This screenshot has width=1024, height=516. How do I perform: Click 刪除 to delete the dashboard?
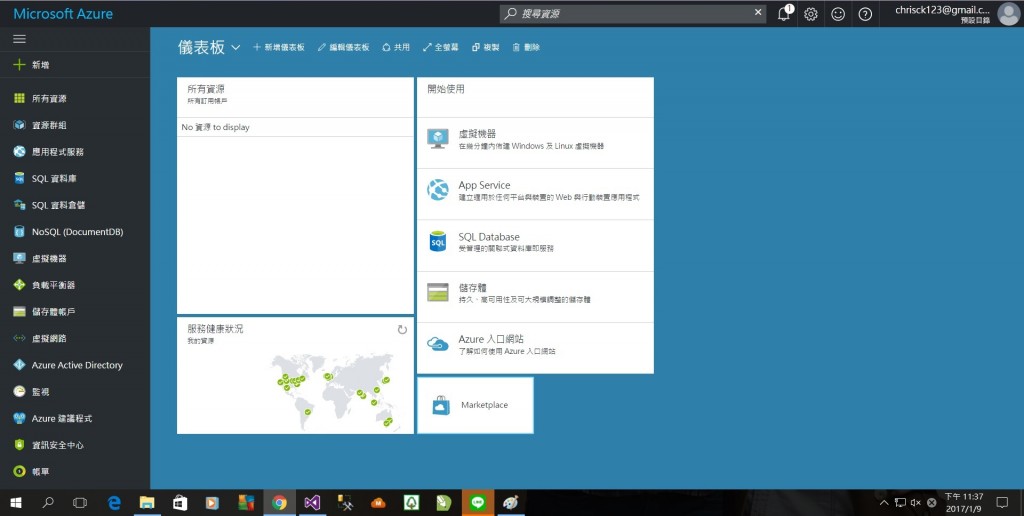526,47
